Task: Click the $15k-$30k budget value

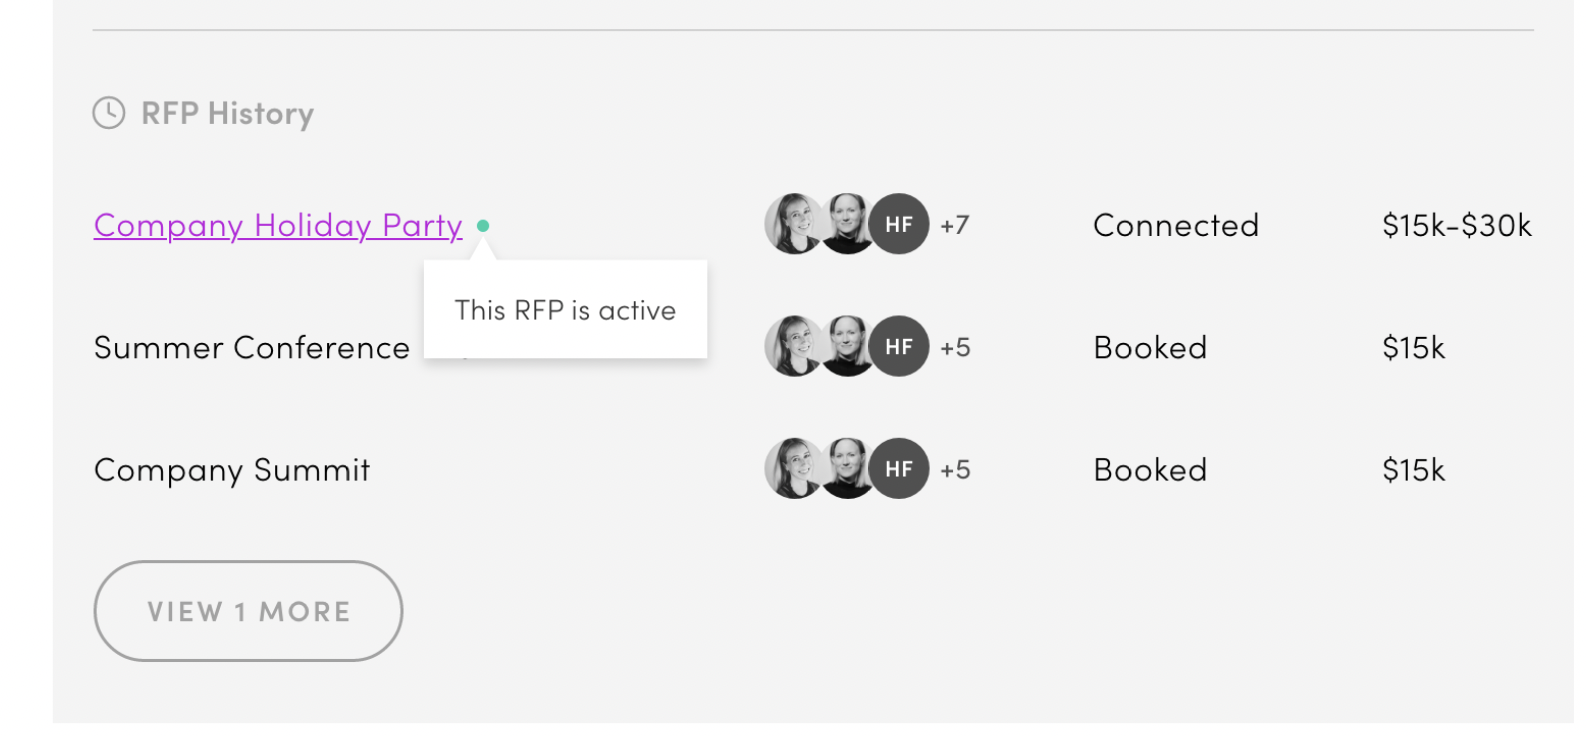Action: (x=1457, y=226)
